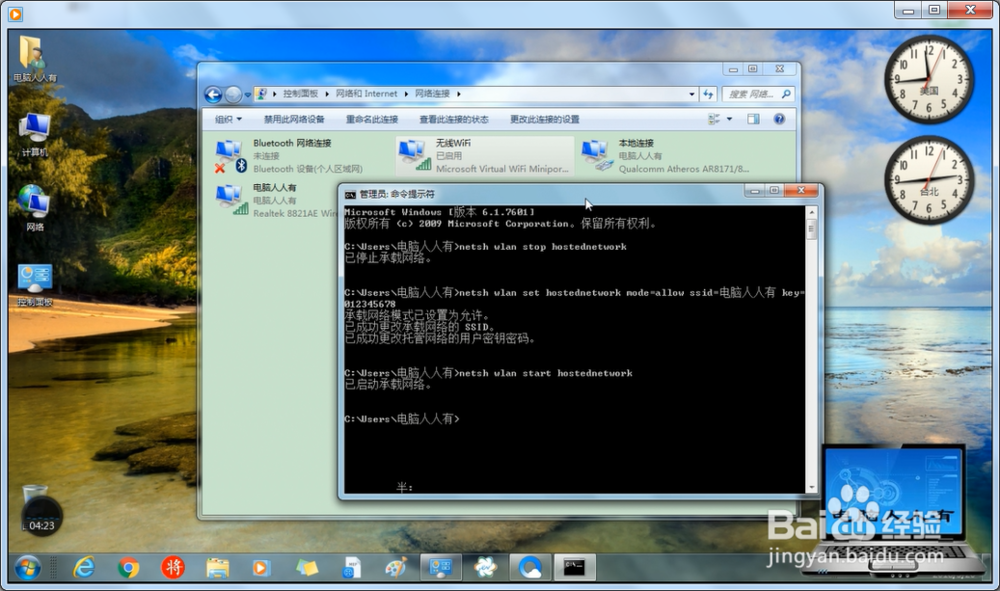This screenshot has width=1000, height=591.
Task: Click the Forward arrow in Network Connections
Action: coord(233,94)
